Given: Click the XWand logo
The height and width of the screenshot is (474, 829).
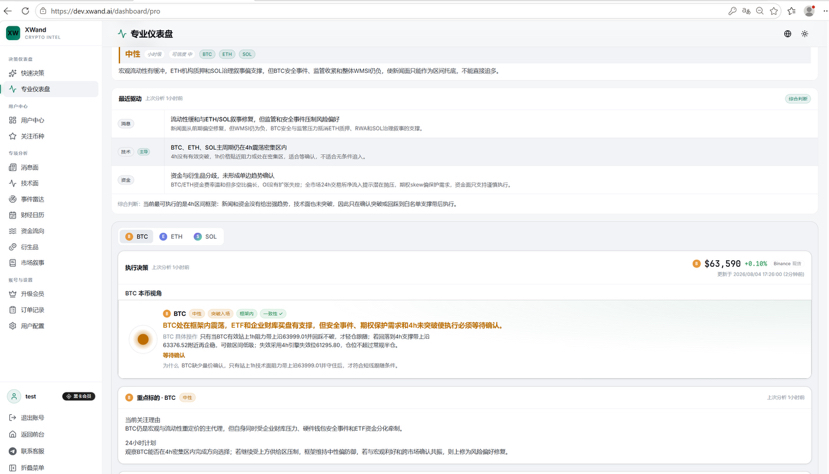Looking at the screenshot, I should [13, 33].
